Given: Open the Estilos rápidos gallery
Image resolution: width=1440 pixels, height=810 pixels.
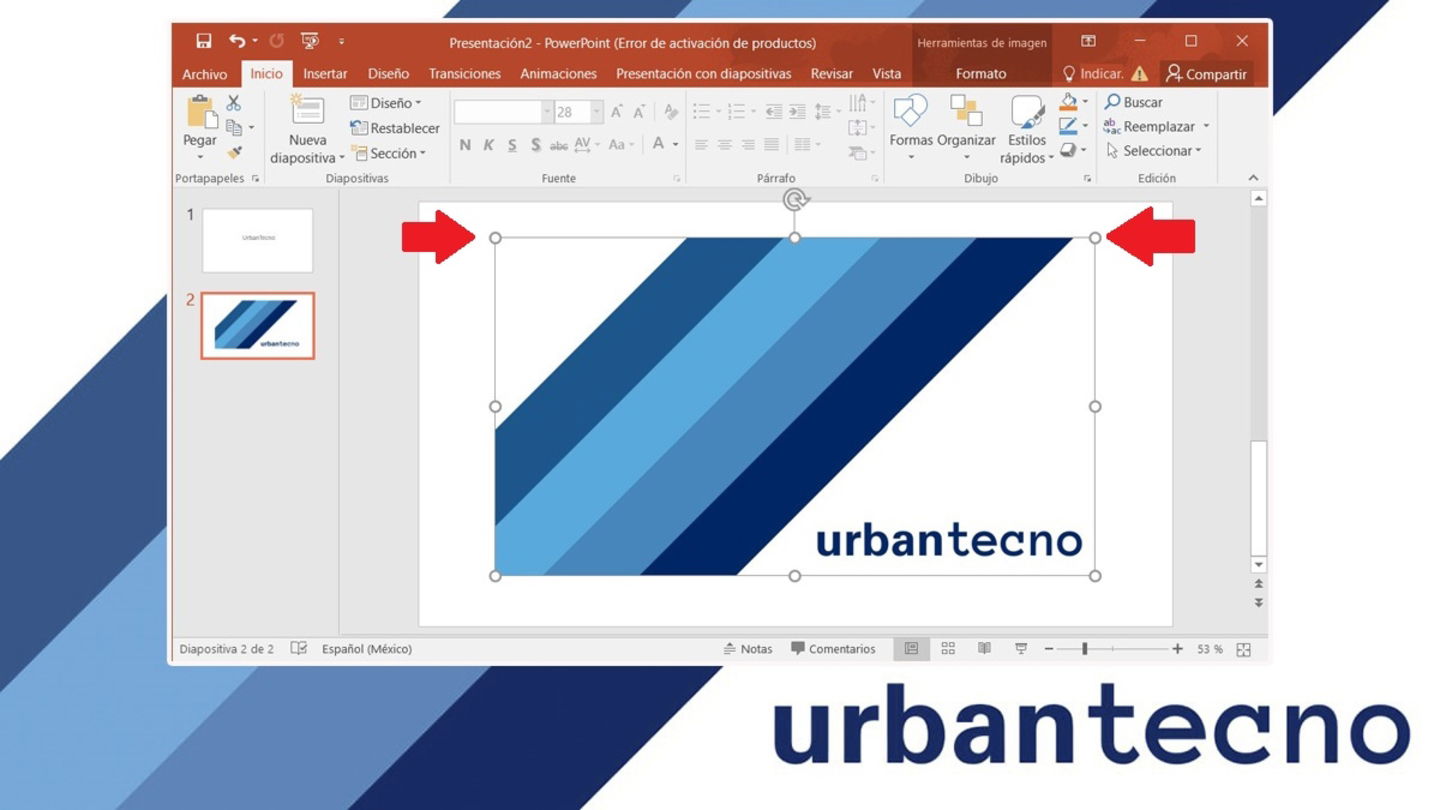Looking at the screenshot, I should pos(1027,130).
